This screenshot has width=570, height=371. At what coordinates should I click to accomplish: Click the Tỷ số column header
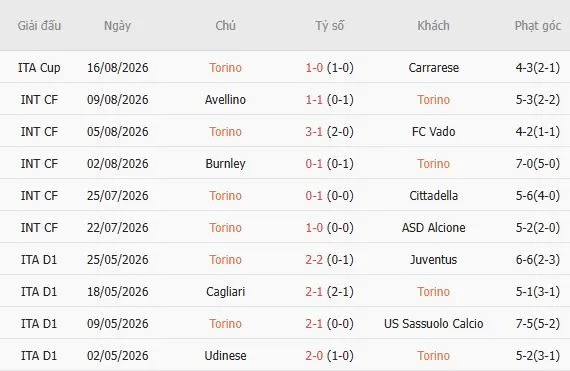(329, 26)
